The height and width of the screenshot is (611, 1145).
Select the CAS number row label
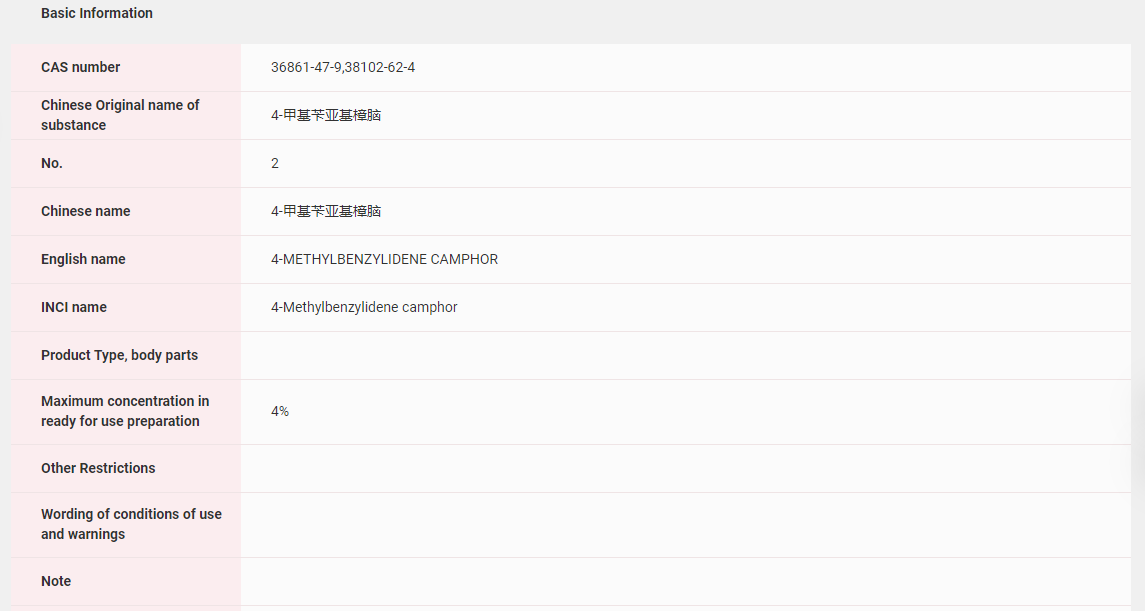80,67
